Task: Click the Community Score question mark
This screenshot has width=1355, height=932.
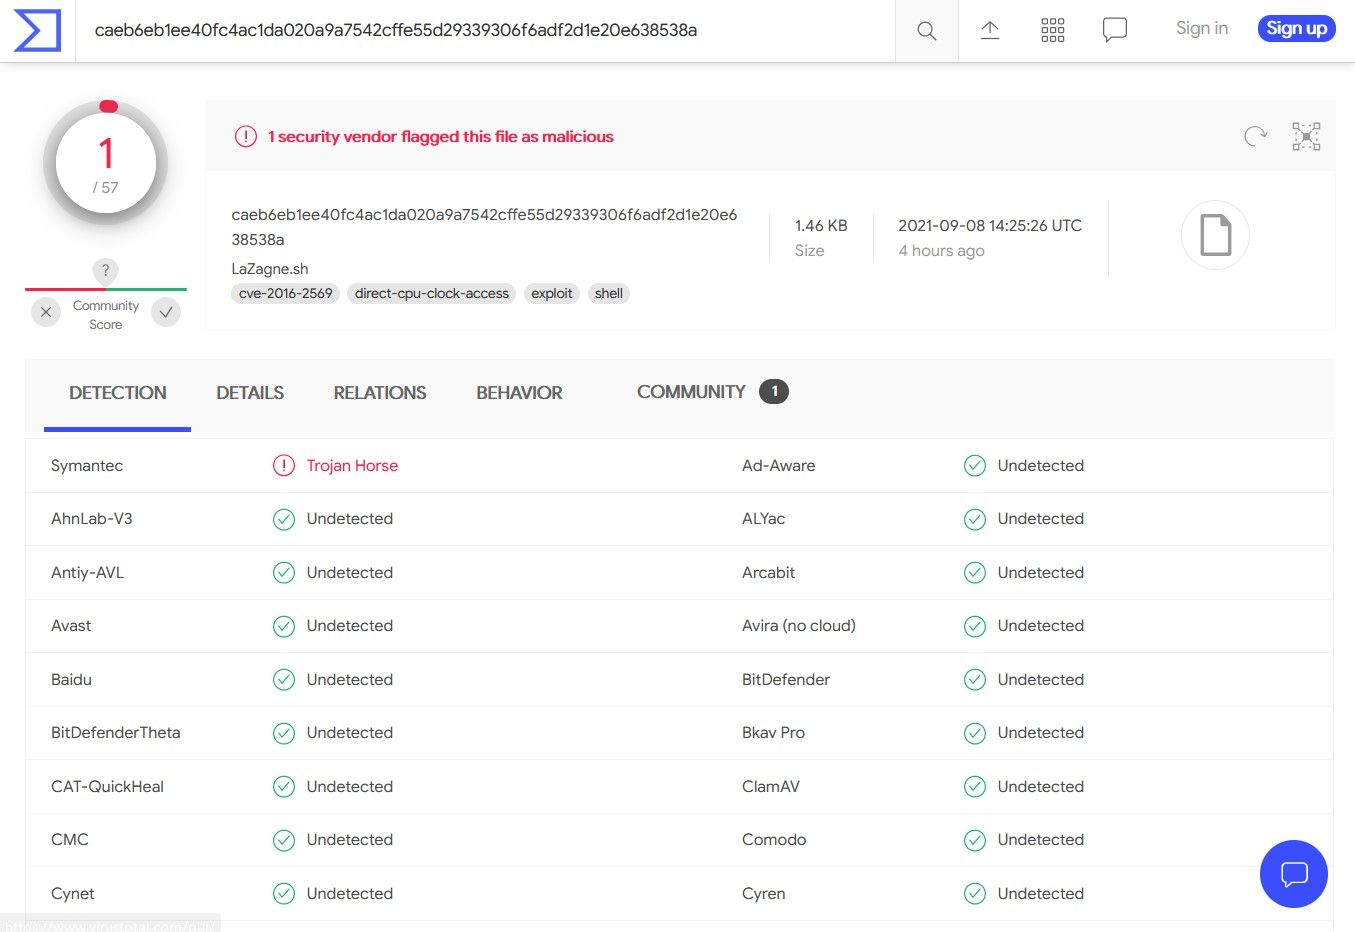Action: (x=105, y=271)
